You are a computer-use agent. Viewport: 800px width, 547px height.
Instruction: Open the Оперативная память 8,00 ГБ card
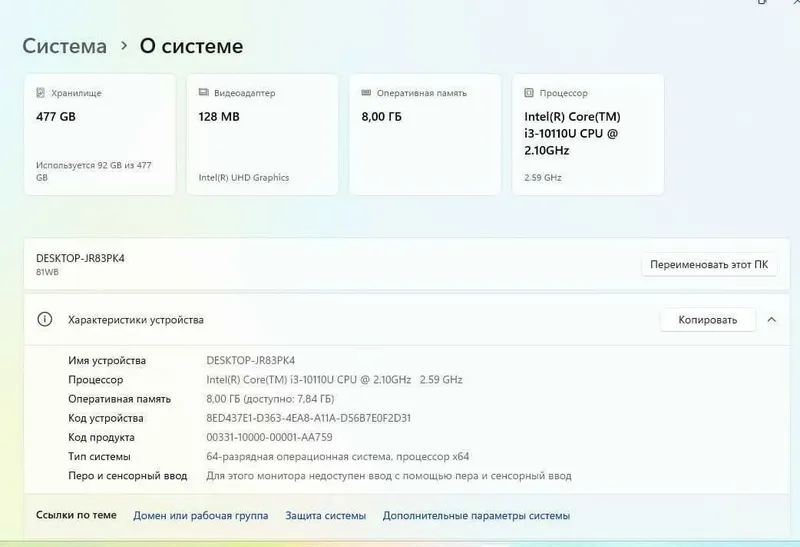tap(425, 135)
